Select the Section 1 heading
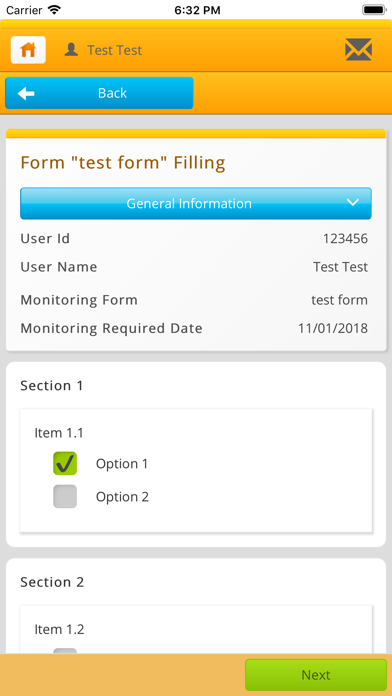Image resolution: width=392 pixels, height=696 pixels. (52, 386)
